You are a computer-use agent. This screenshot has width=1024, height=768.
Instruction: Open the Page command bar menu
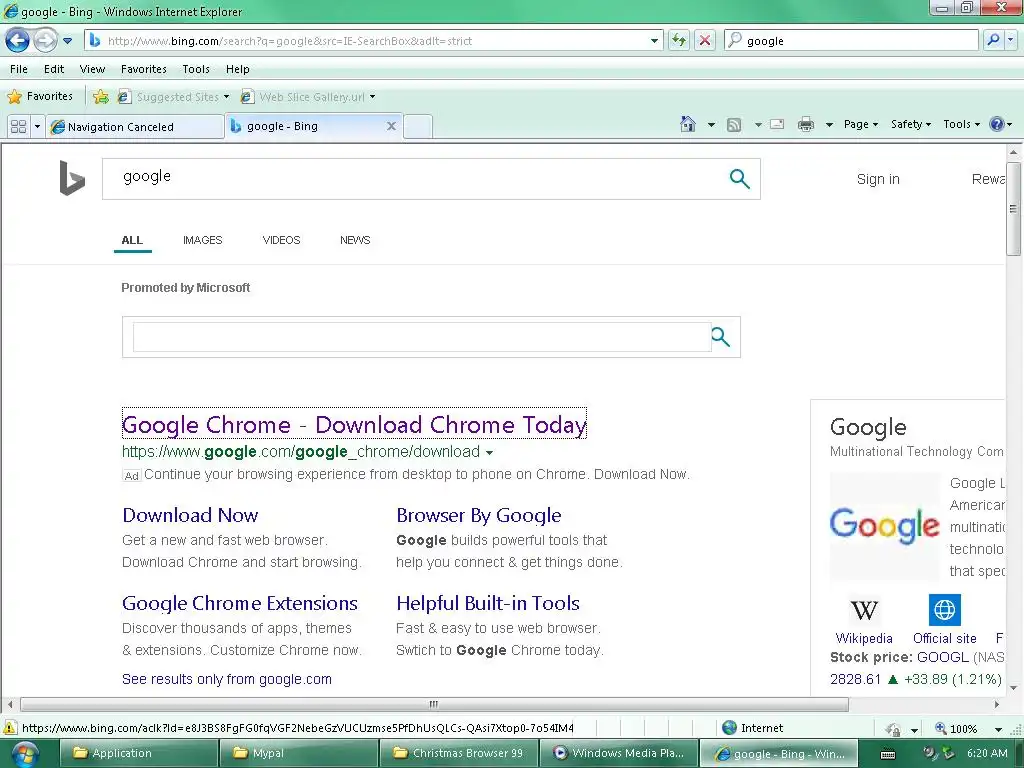(861, 124)
